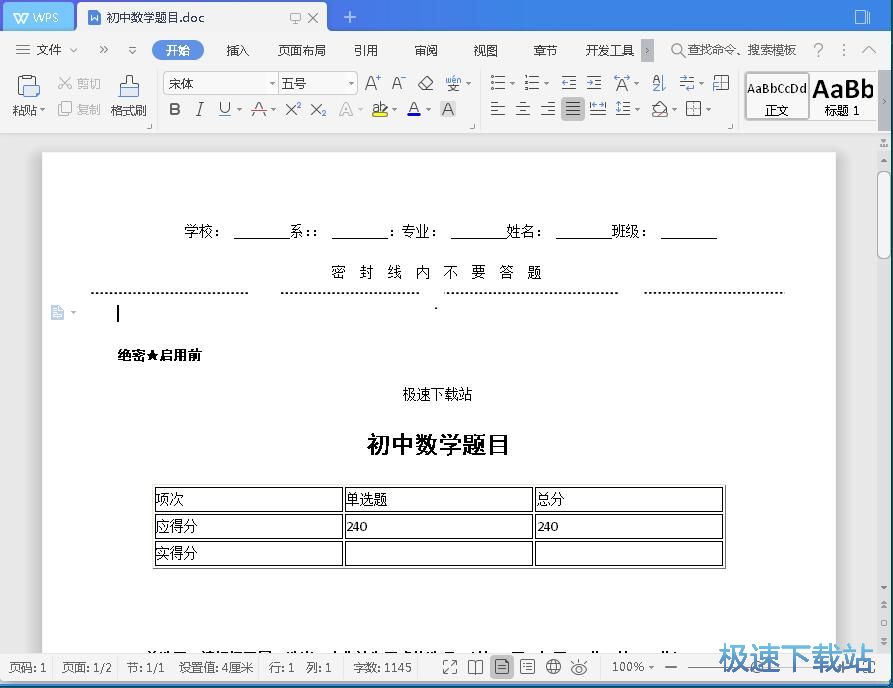Image resolution: width=893 pixels, height=688 pixels.
Task: Apply the 正文 style
Action: coord(777,96)
